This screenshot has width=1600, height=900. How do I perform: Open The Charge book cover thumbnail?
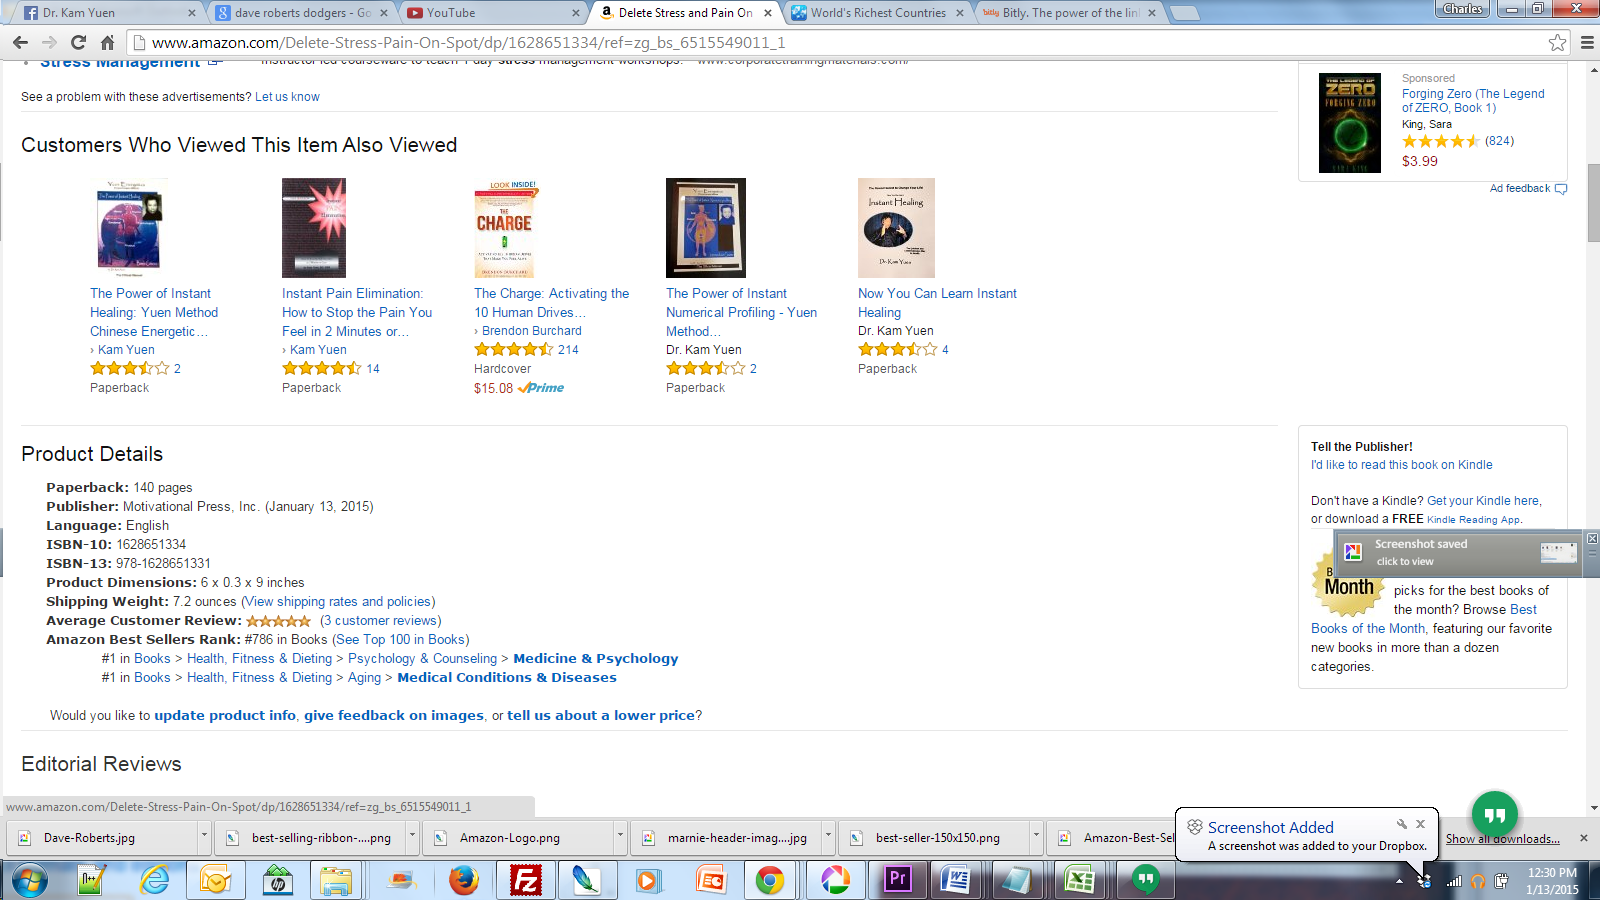pos(504,228)
